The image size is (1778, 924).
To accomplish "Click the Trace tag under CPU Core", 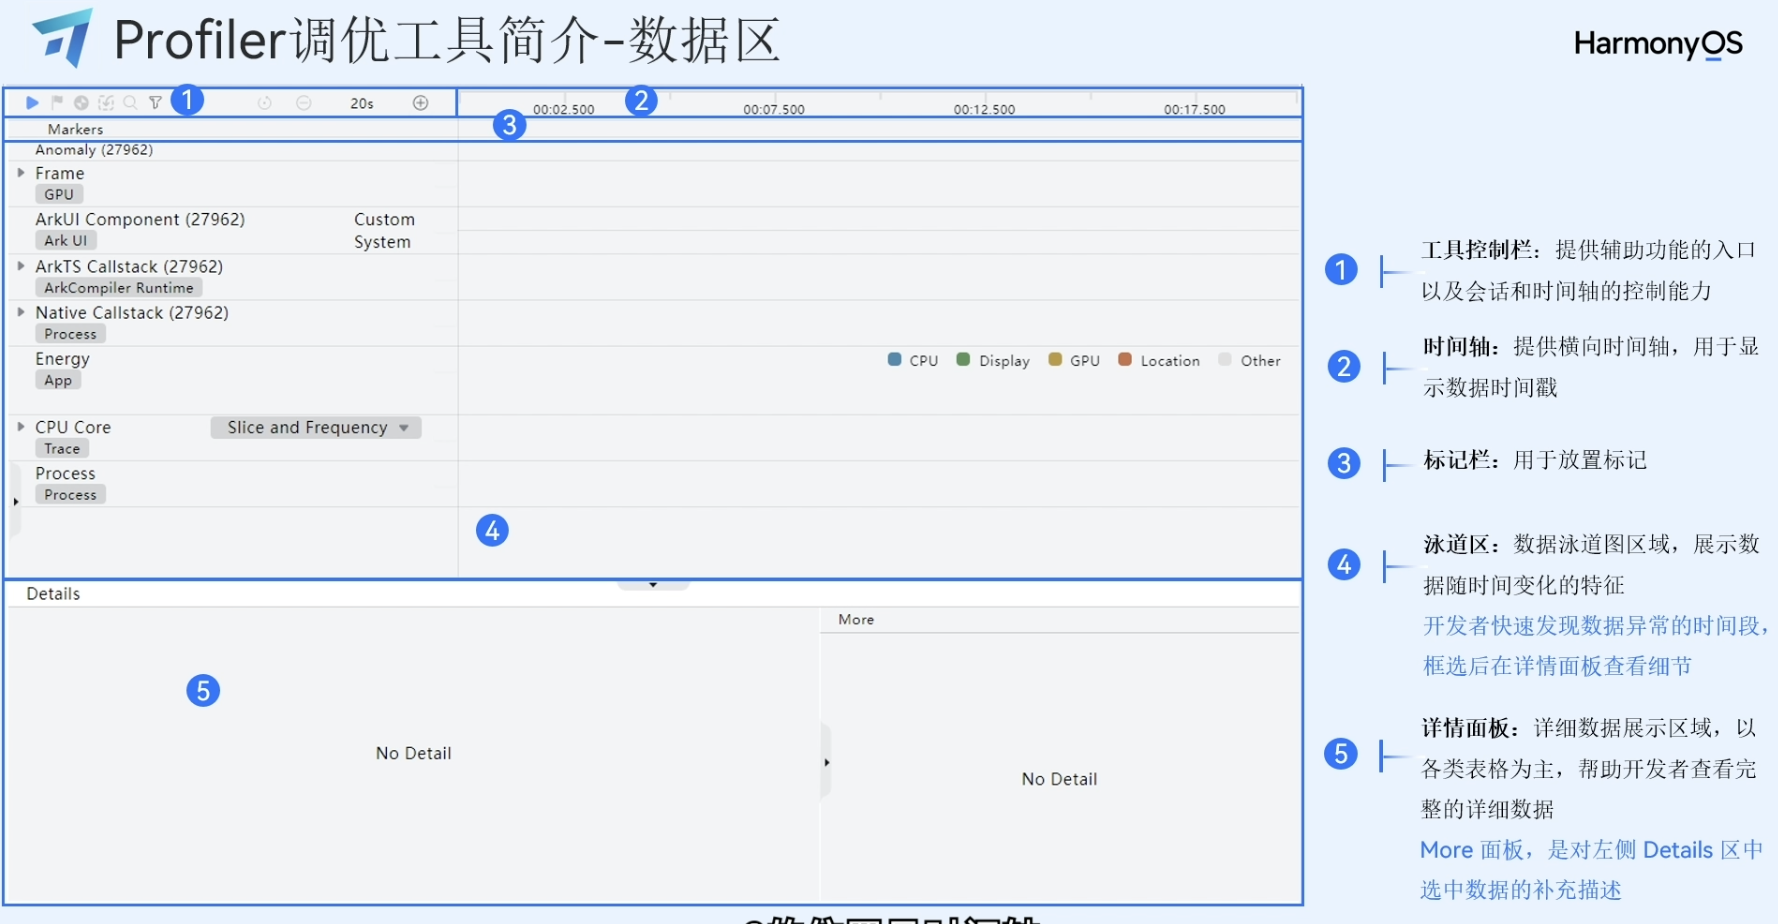I will tap(62, 448).
